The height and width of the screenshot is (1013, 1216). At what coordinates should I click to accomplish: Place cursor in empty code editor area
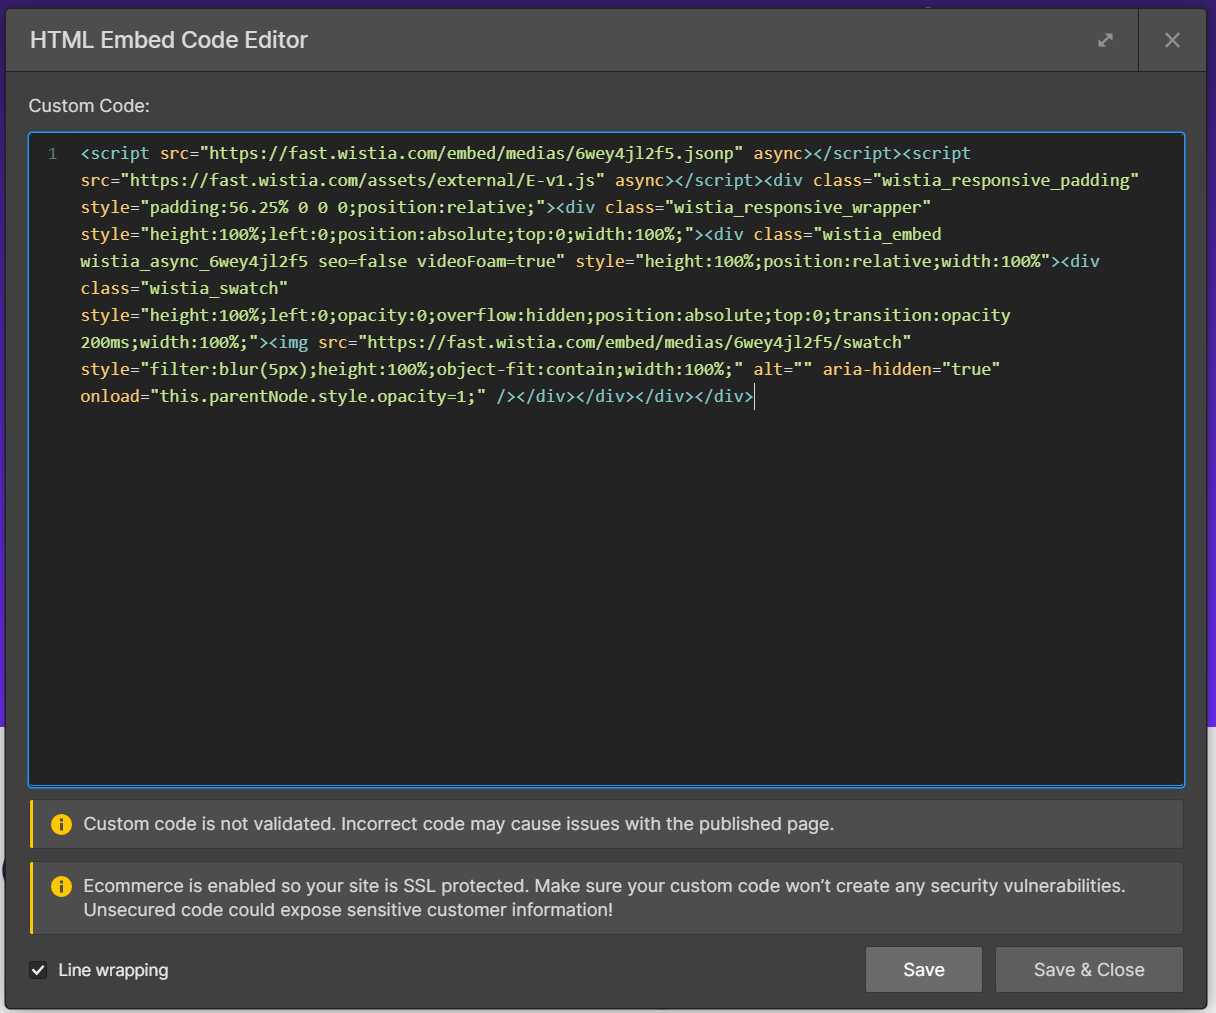pyautogui.click(x=600, y=600)
